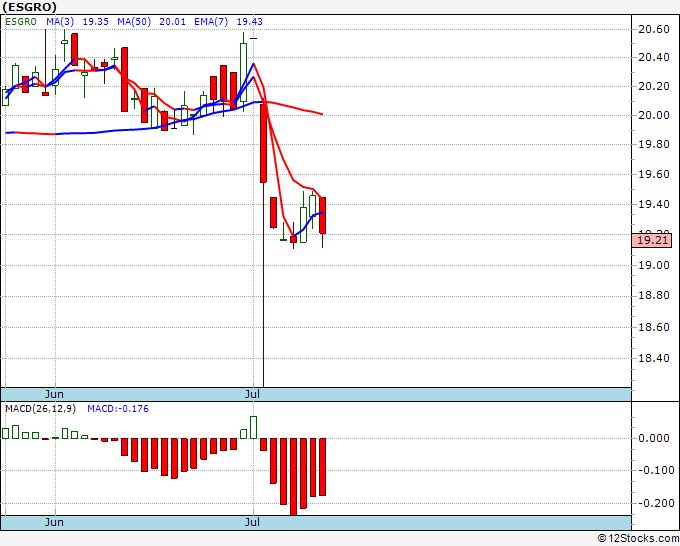Click the EMA(7) indicator label

point(211,22)
